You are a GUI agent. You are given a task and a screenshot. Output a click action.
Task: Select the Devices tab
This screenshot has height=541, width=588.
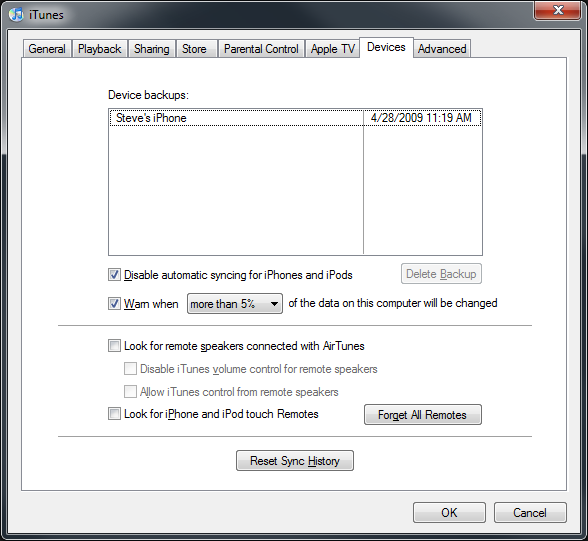click(386, 47)
